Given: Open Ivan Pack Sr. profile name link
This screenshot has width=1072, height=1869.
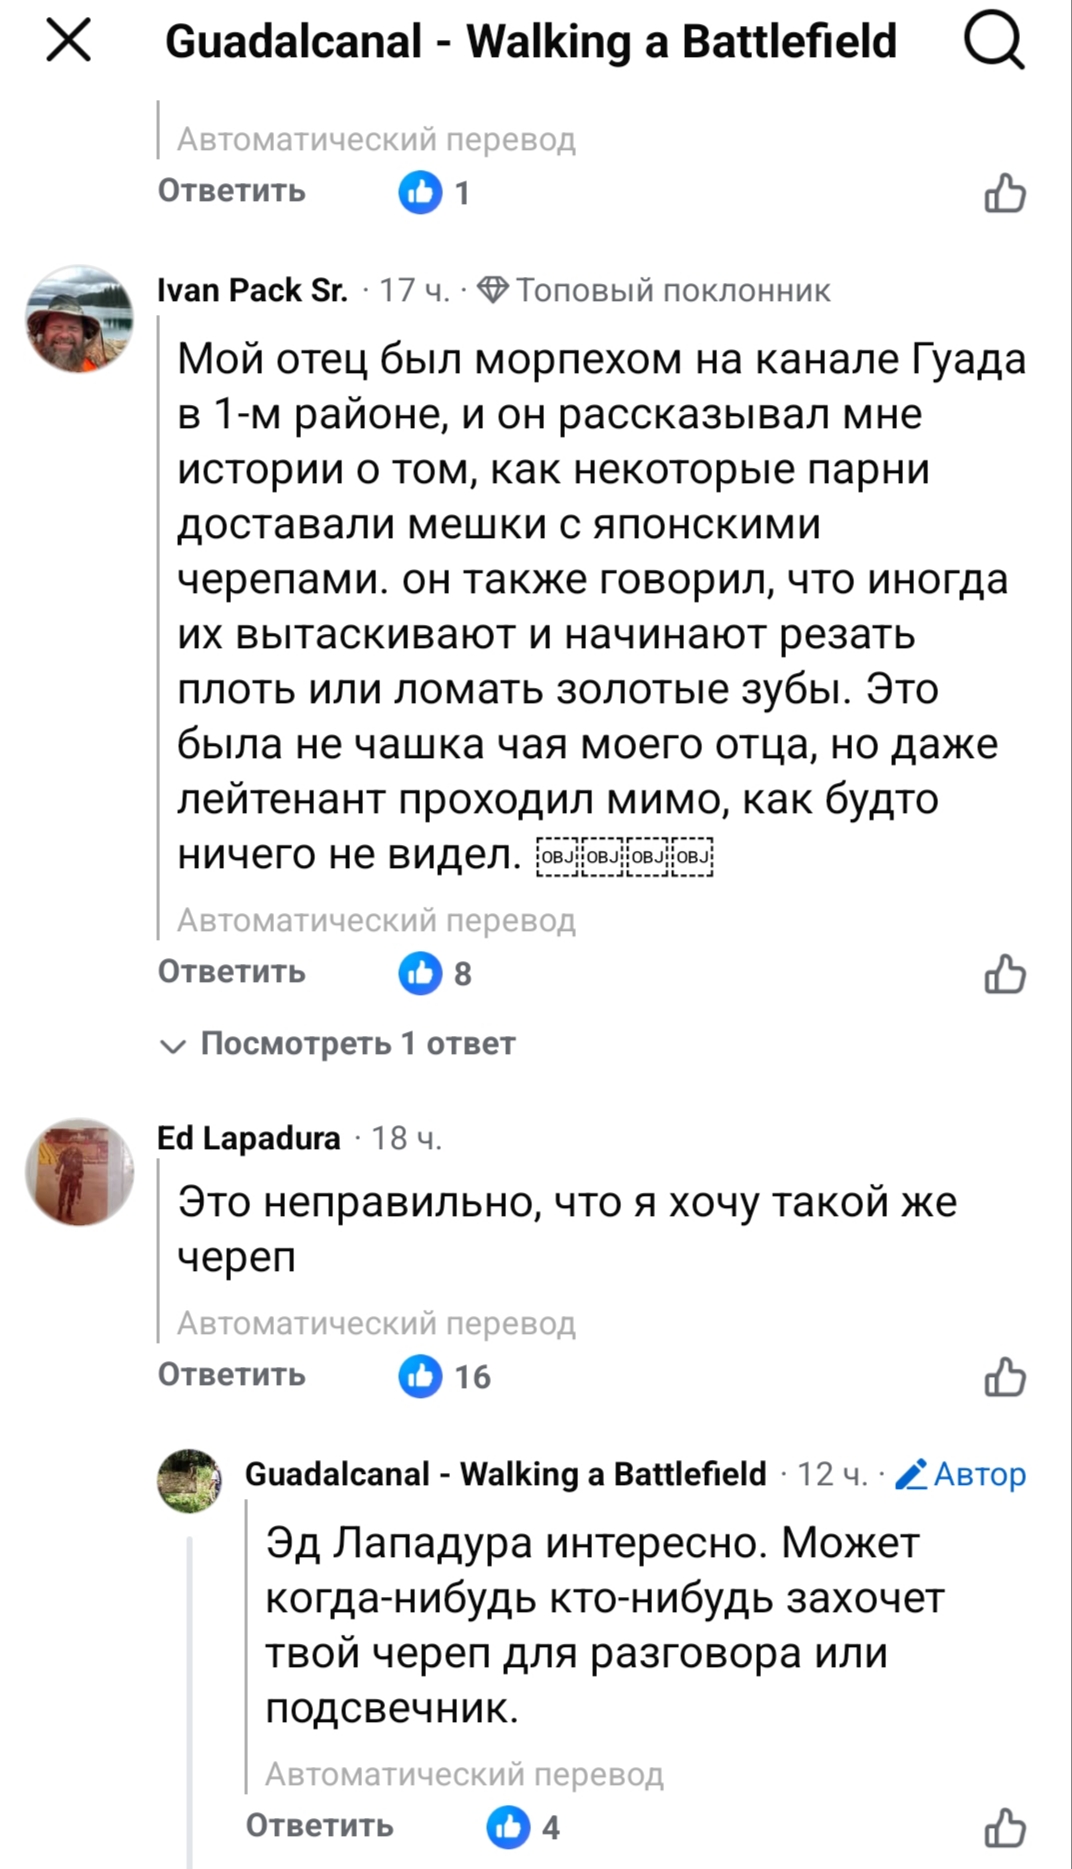Looking at the screenshot, I should pyautogui.click(x=252, y=291).
